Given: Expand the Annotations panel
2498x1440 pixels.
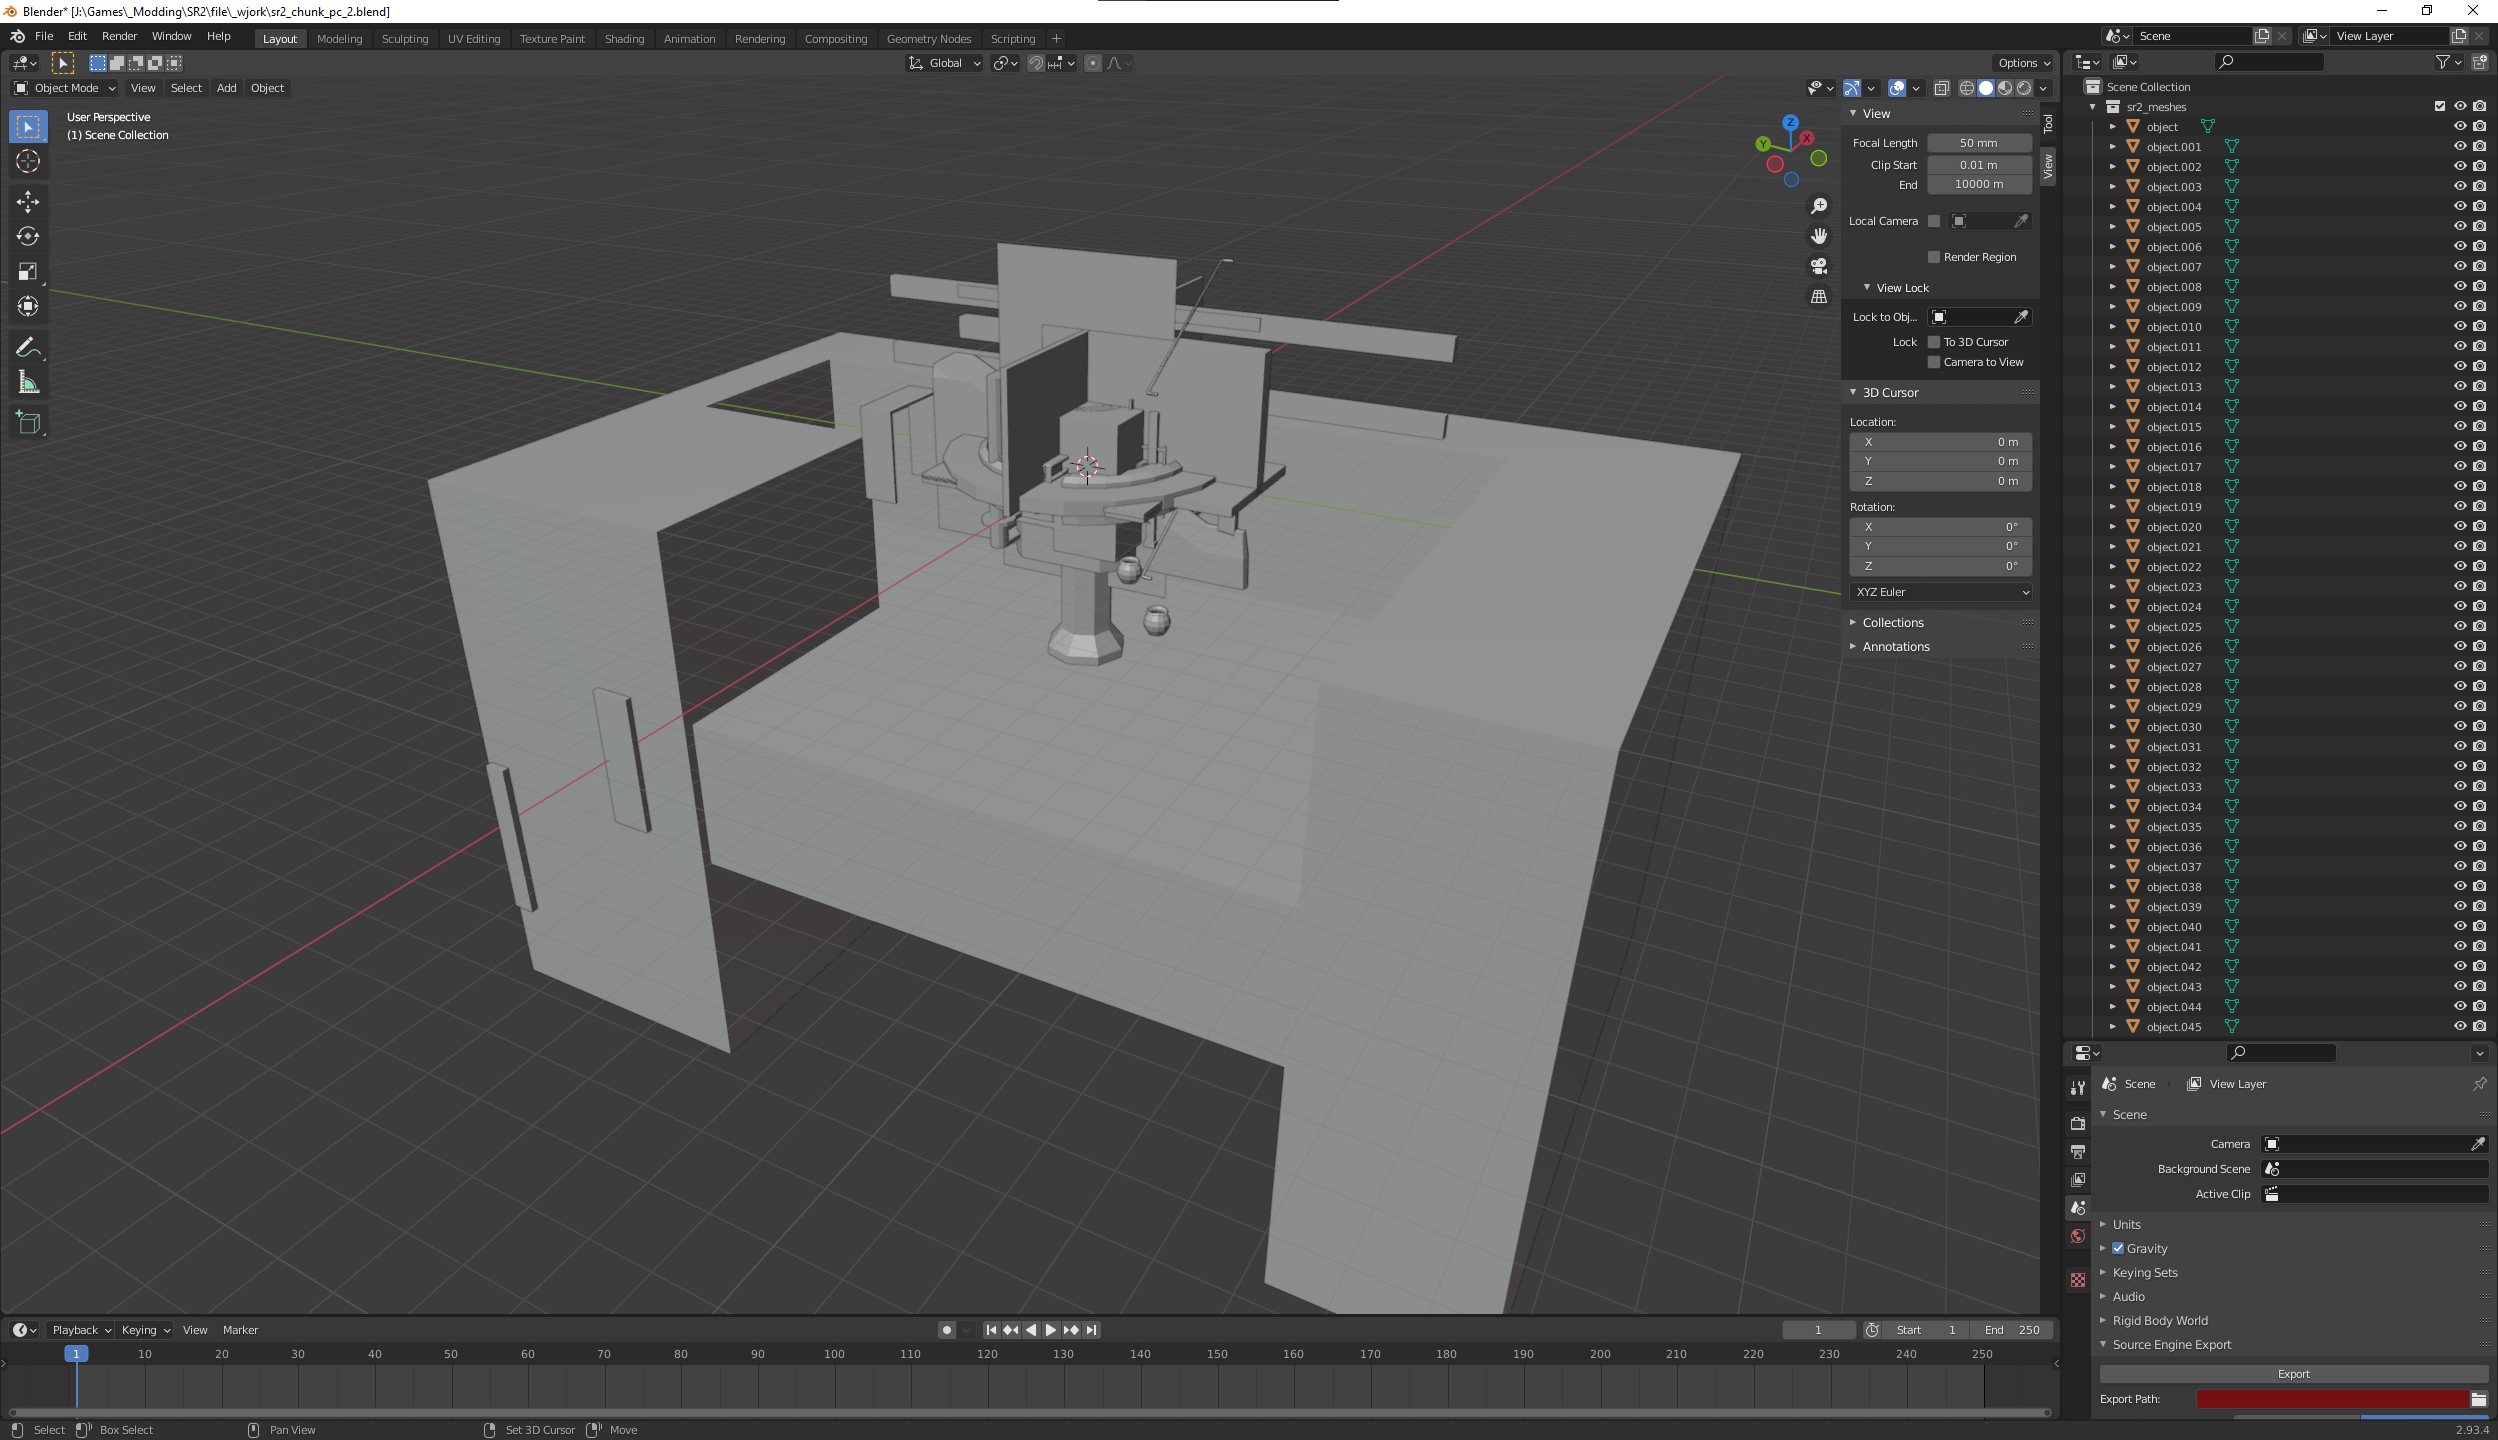Looking at the screenshot, I should [1895, 647].
